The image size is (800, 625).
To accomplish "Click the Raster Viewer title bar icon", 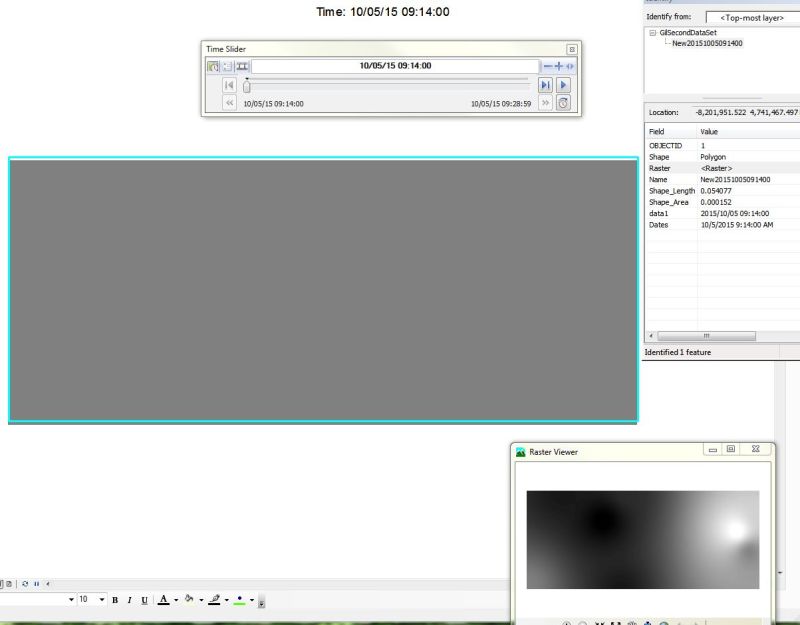I will pyautogui.click(x=521, y=451).
